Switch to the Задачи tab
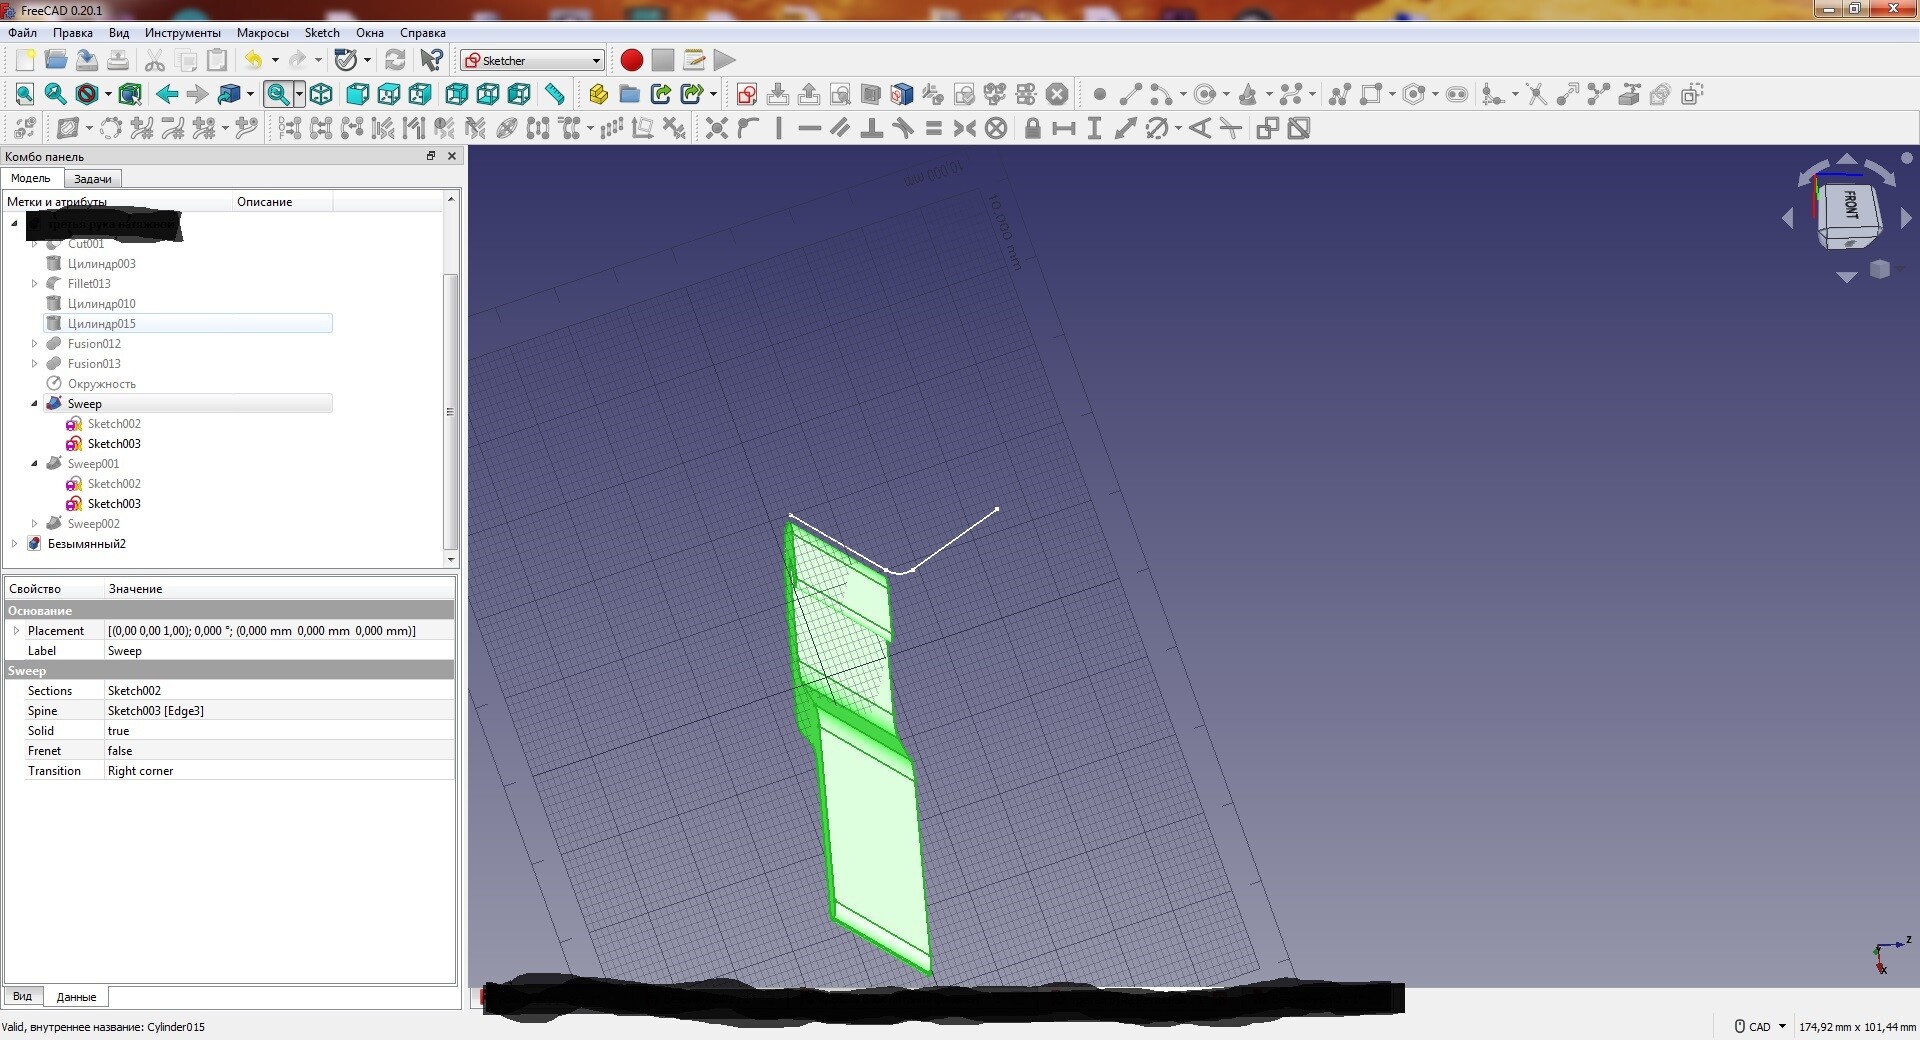Viewport: 1920px width, 1040px height. click(93, 179)
